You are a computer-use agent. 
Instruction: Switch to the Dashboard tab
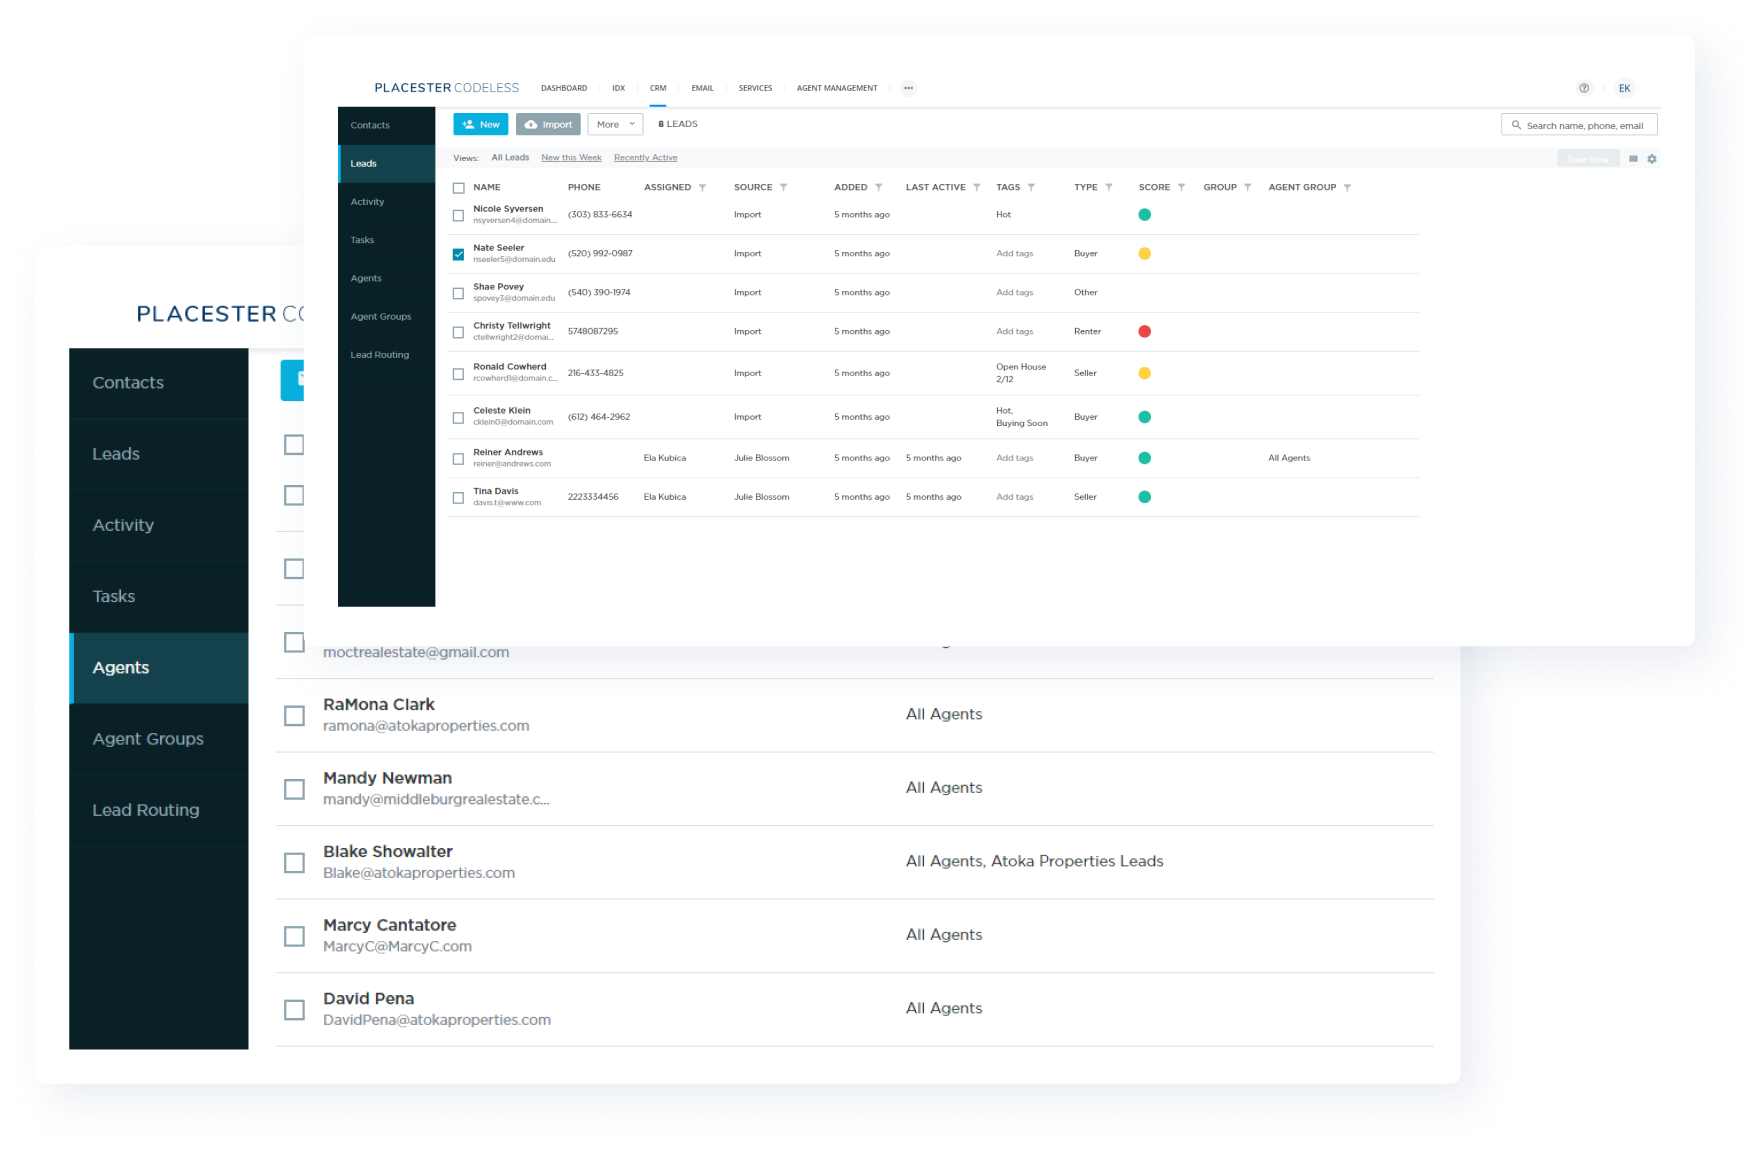point(564,88)
